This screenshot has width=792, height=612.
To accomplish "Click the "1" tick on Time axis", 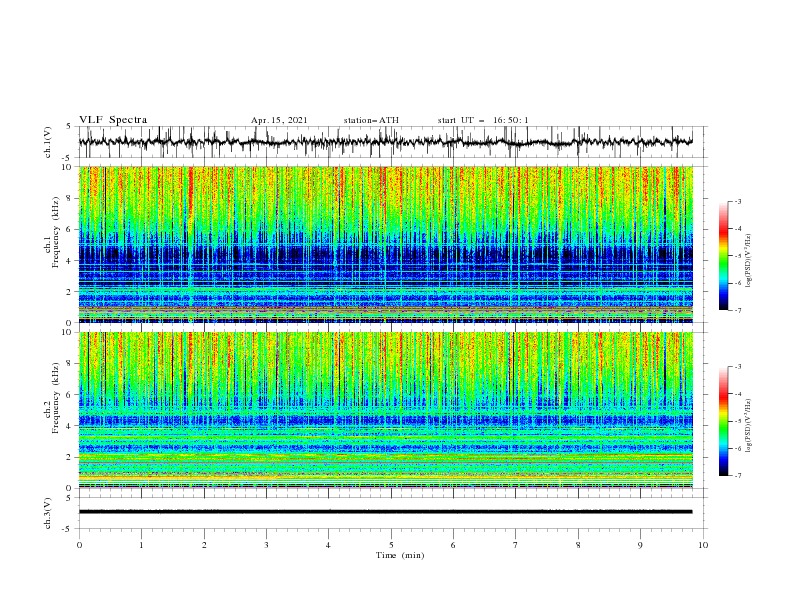I will coord(141,545).
